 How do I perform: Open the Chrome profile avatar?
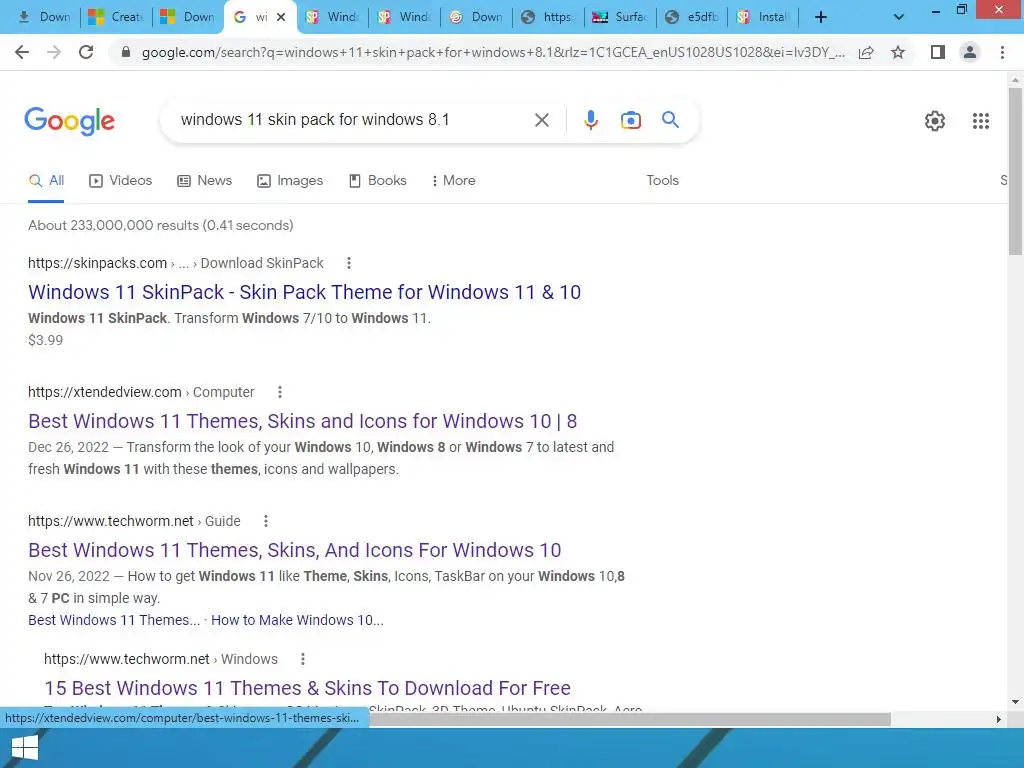coord(970,52)
